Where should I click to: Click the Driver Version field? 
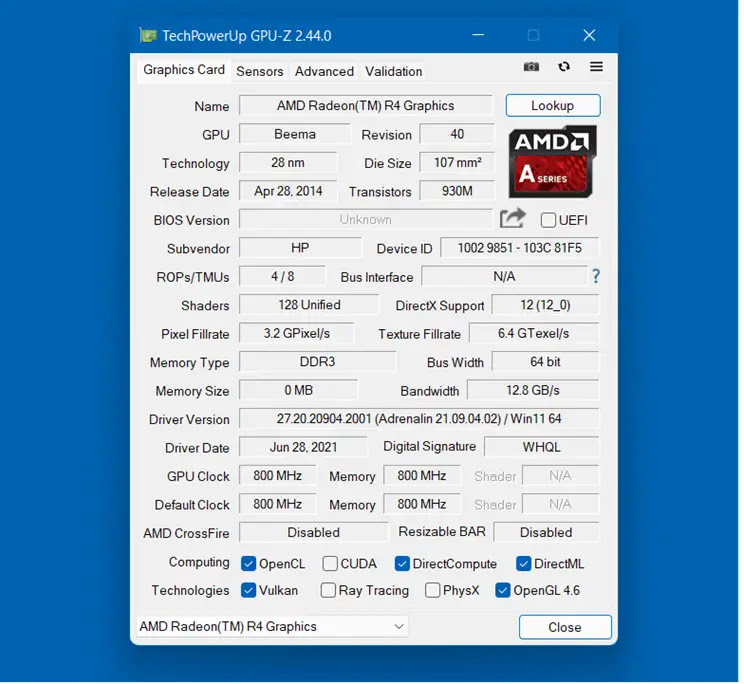pos(419,419)
